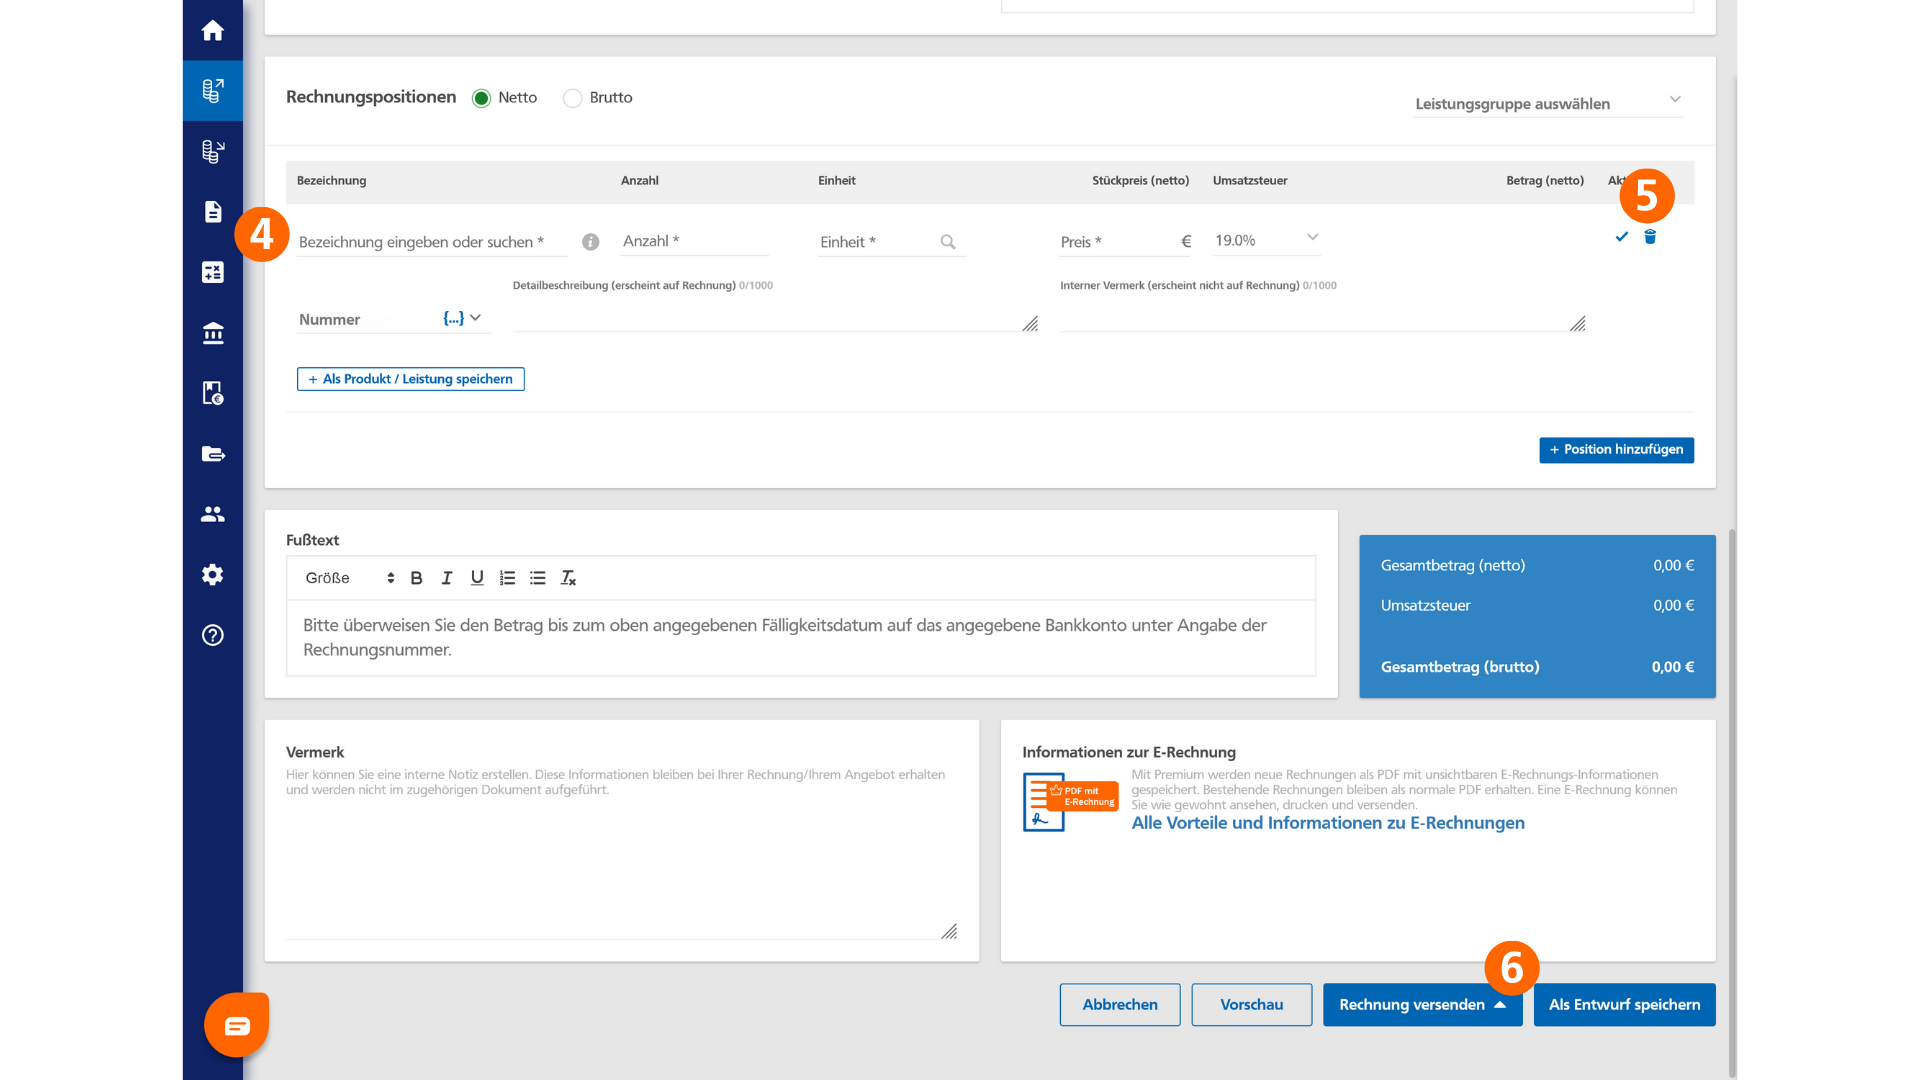Image resolution: width=1920 pixels, height=1080 pixels.
Task: Open the contacts people icon in sidebar
Action: (212, 514)
